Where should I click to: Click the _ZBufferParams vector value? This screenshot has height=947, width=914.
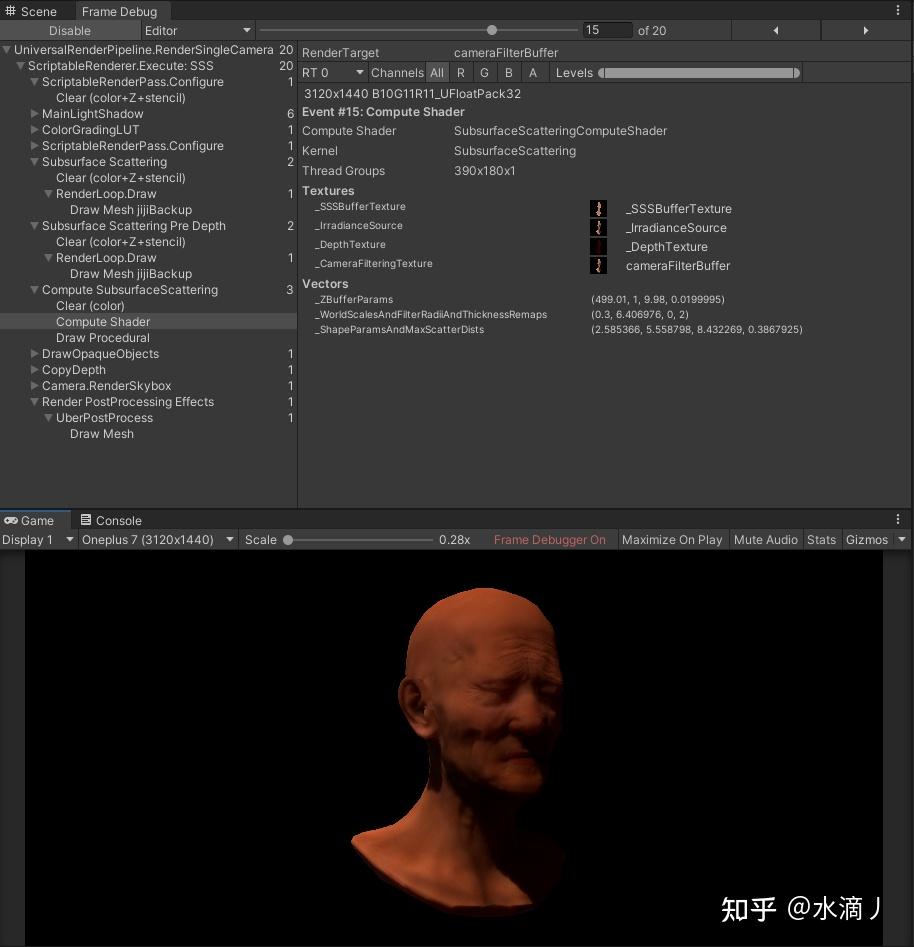[x=657, y=299]
